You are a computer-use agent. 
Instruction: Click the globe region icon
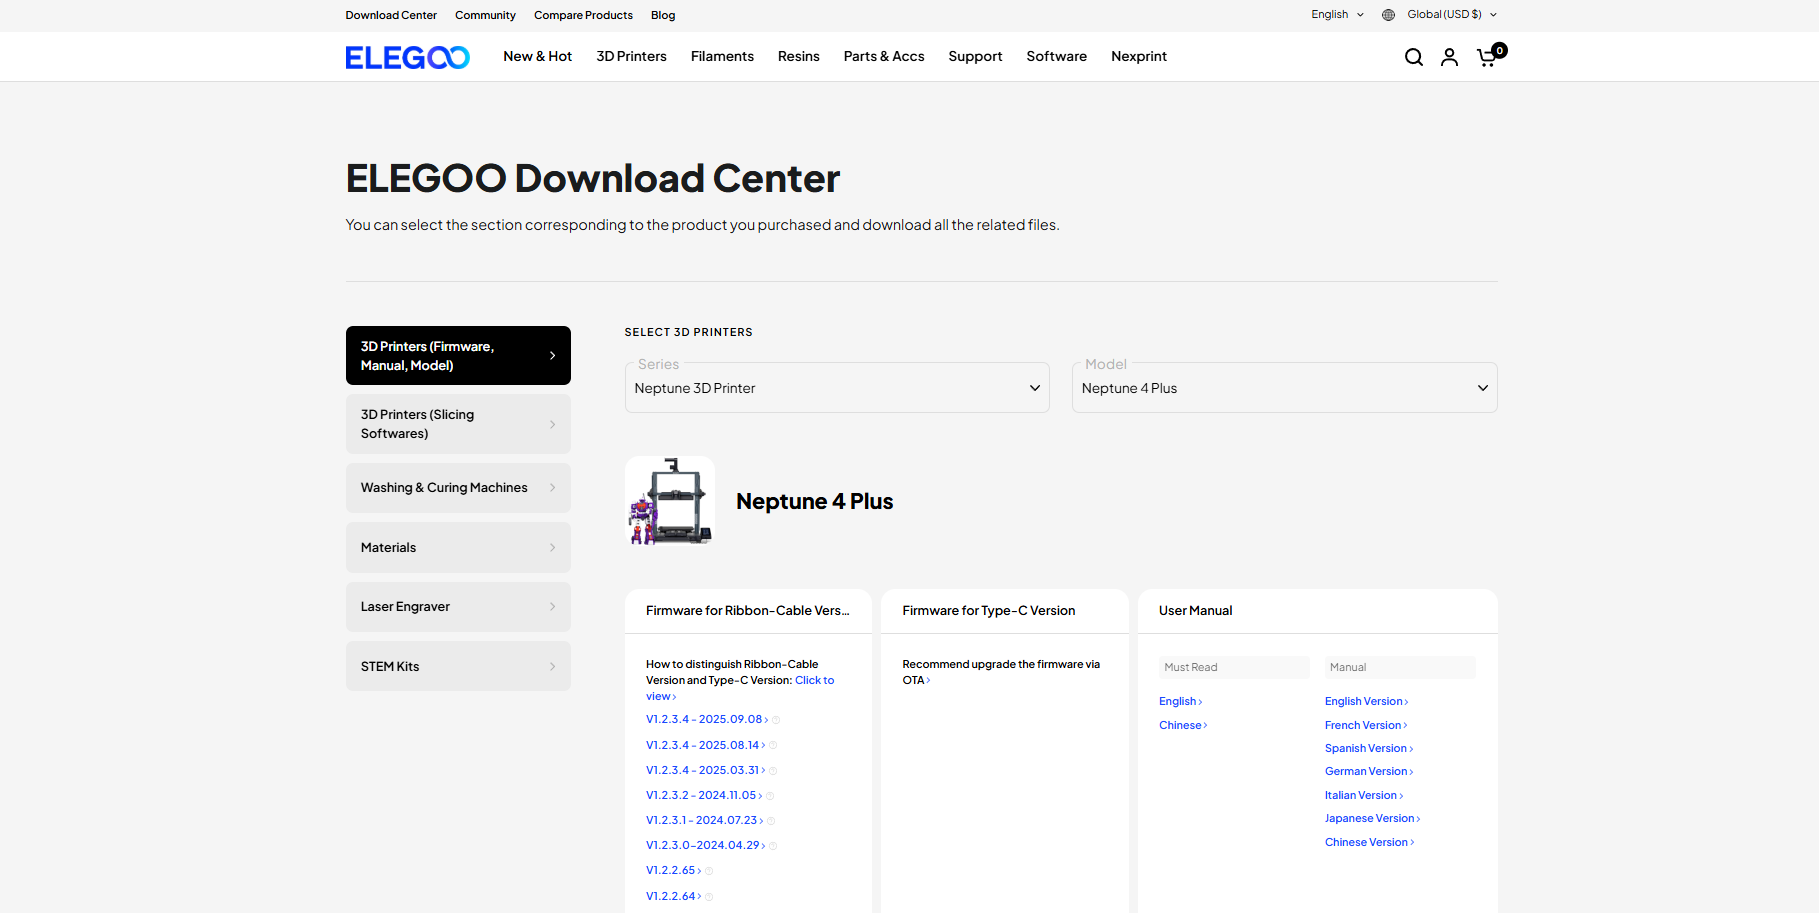point(1388,15)
